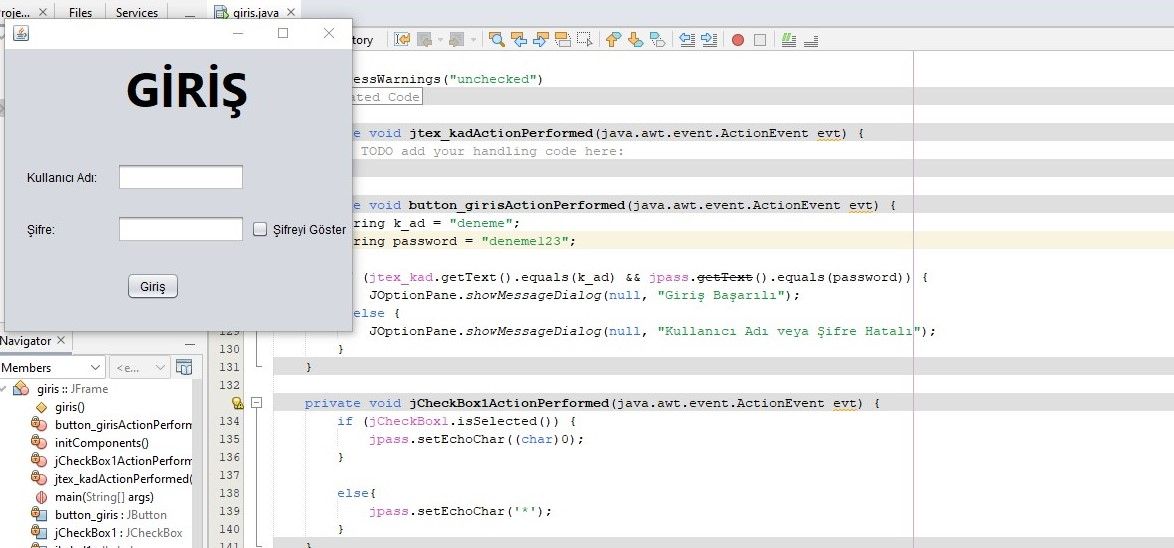The image size is (1174, 548).
Task: Click giris.java tab file icon
Action: click(221, 12)
